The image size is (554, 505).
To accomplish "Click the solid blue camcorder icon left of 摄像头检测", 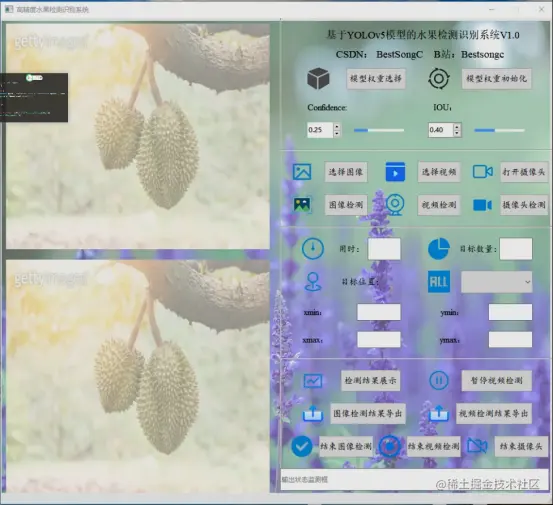I will click(x=482, y=205).
